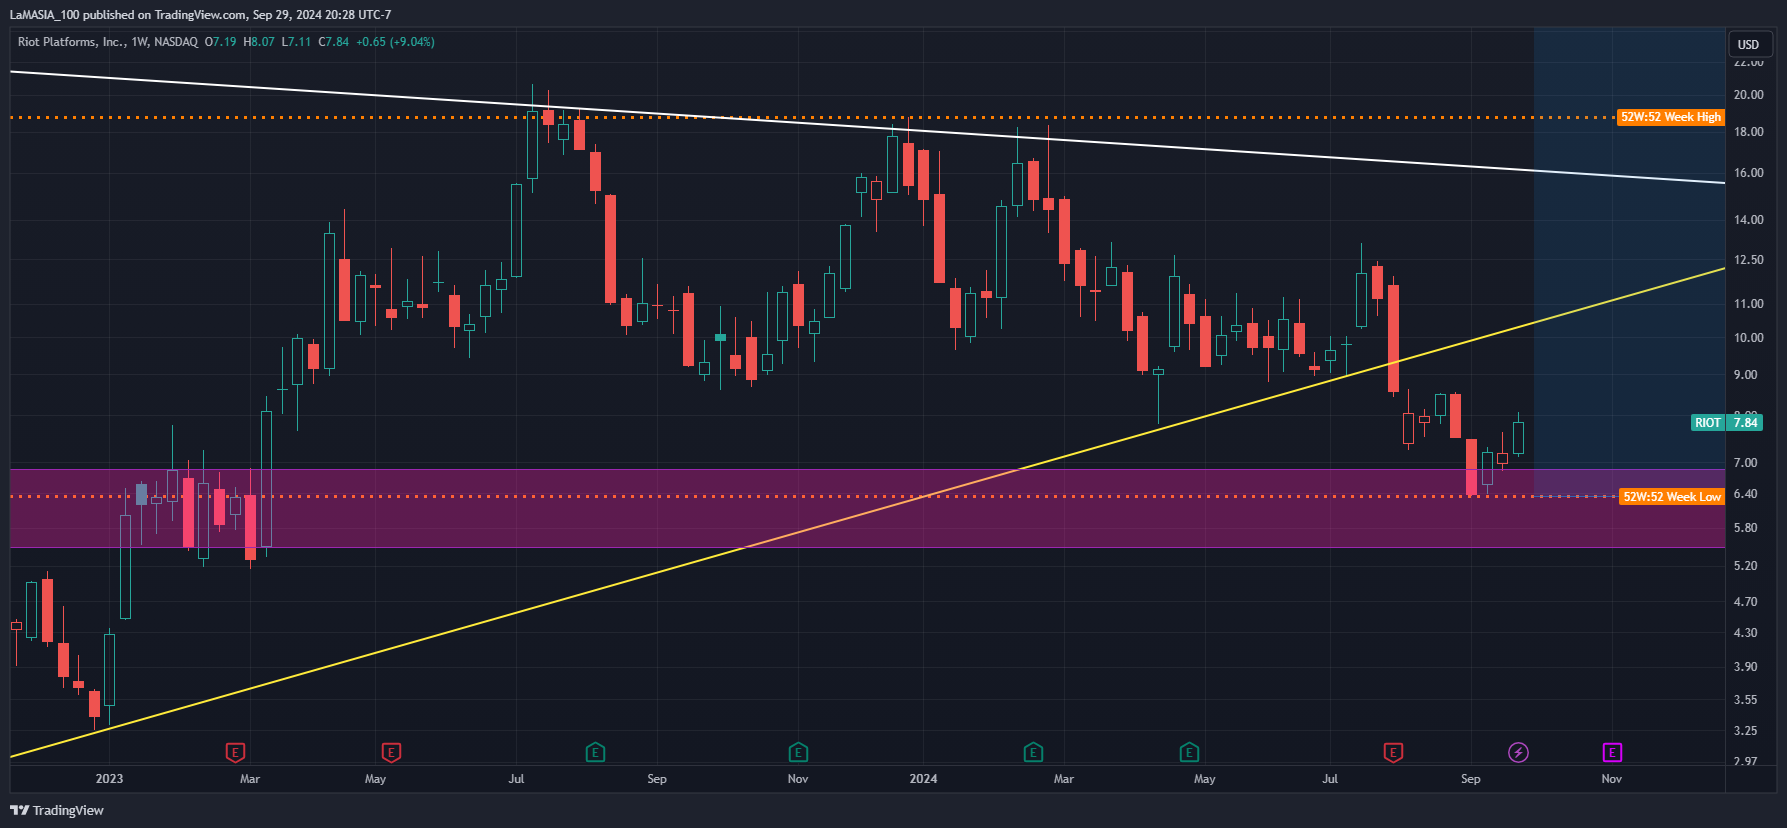1787x828 pixels.
Task: Click the Mar label after 2024
Action: pos(1064,779)
